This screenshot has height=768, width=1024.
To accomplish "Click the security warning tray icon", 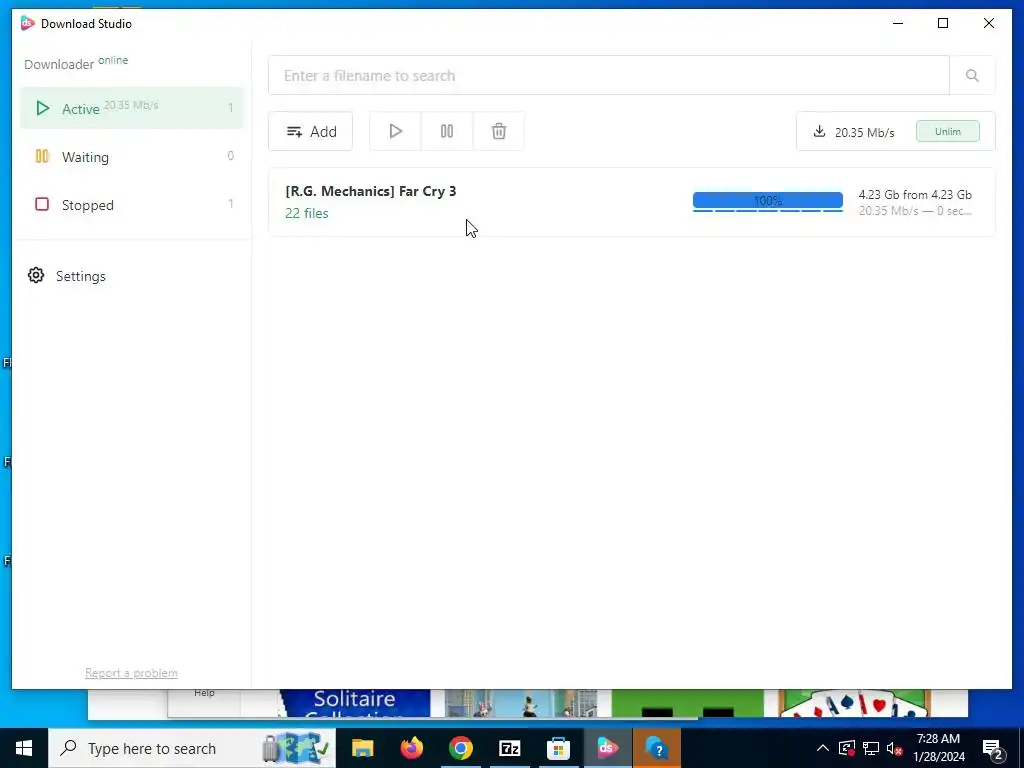I will point(846,748).
